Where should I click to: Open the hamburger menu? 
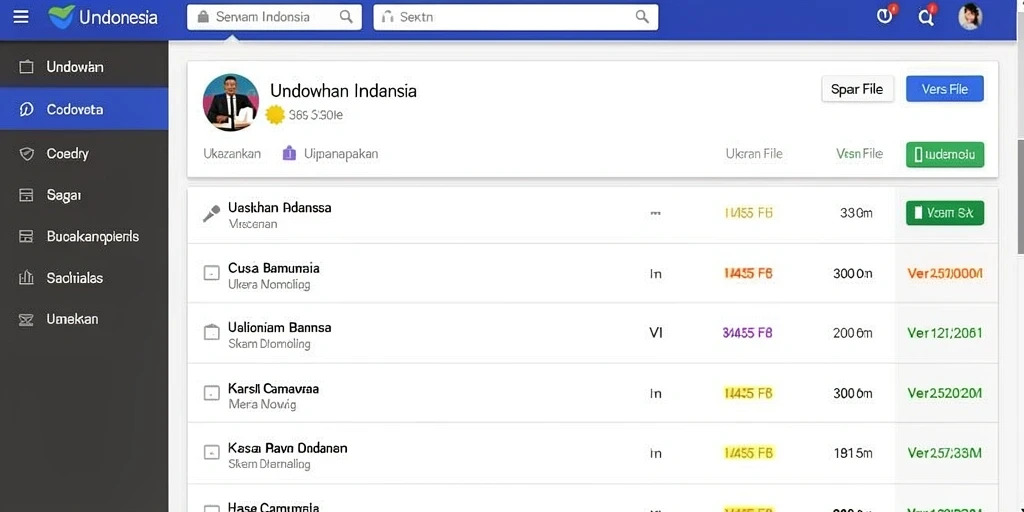[21, 17]
